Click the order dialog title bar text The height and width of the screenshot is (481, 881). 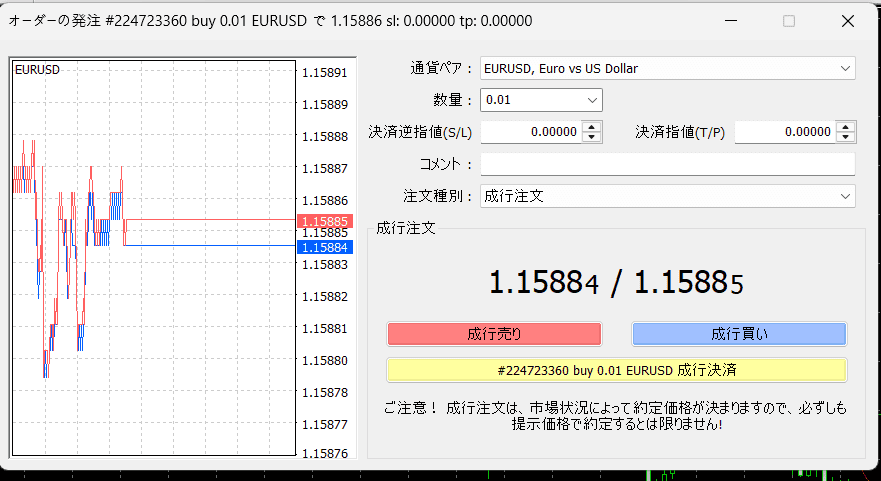pos(270,21)
